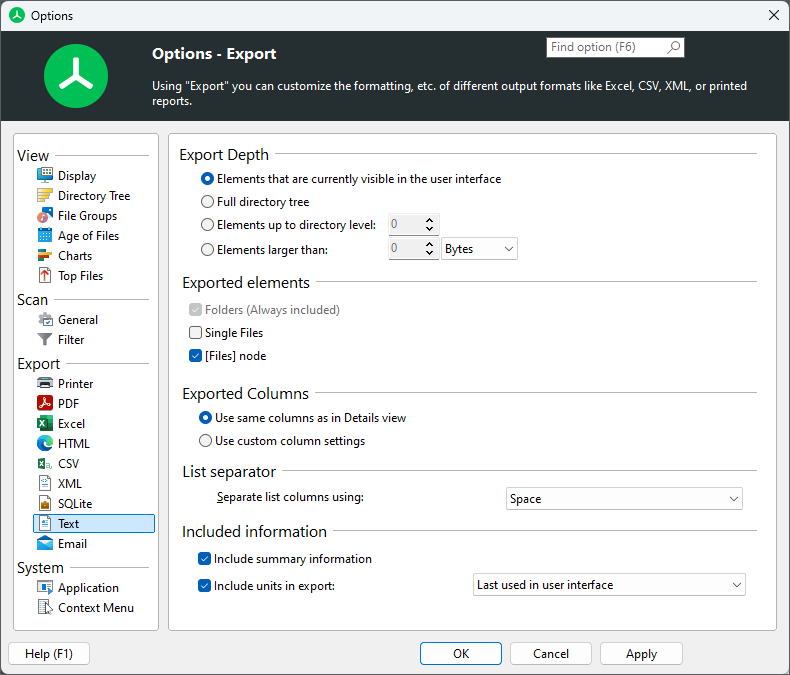790x675 pixels.
Task: Click the PDF export icon
Action: click(x=45, y=404)
